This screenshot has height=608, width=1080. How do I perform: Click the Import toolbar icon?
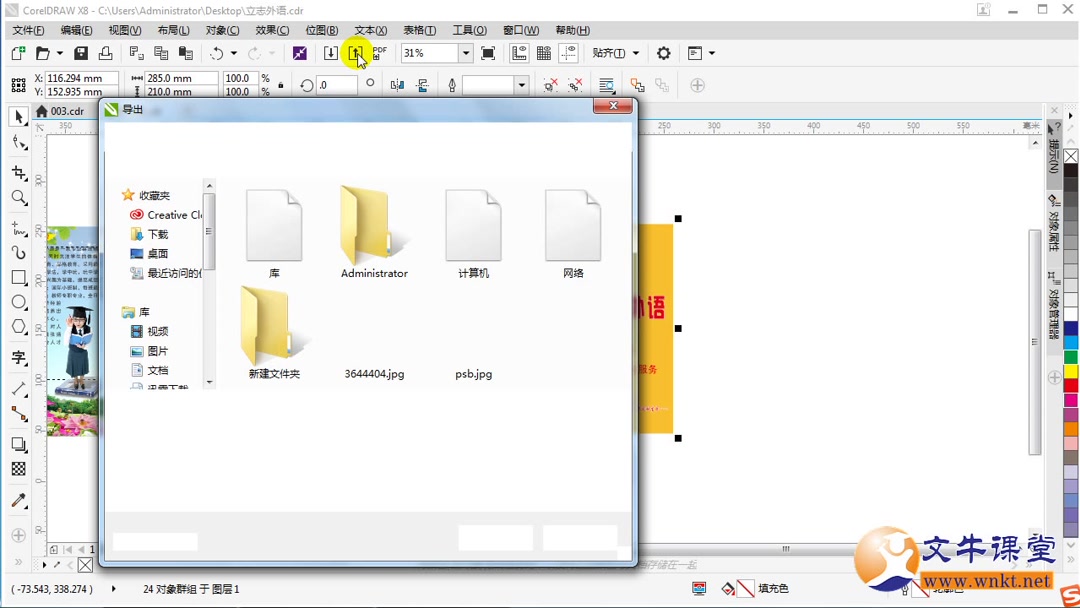331,53
